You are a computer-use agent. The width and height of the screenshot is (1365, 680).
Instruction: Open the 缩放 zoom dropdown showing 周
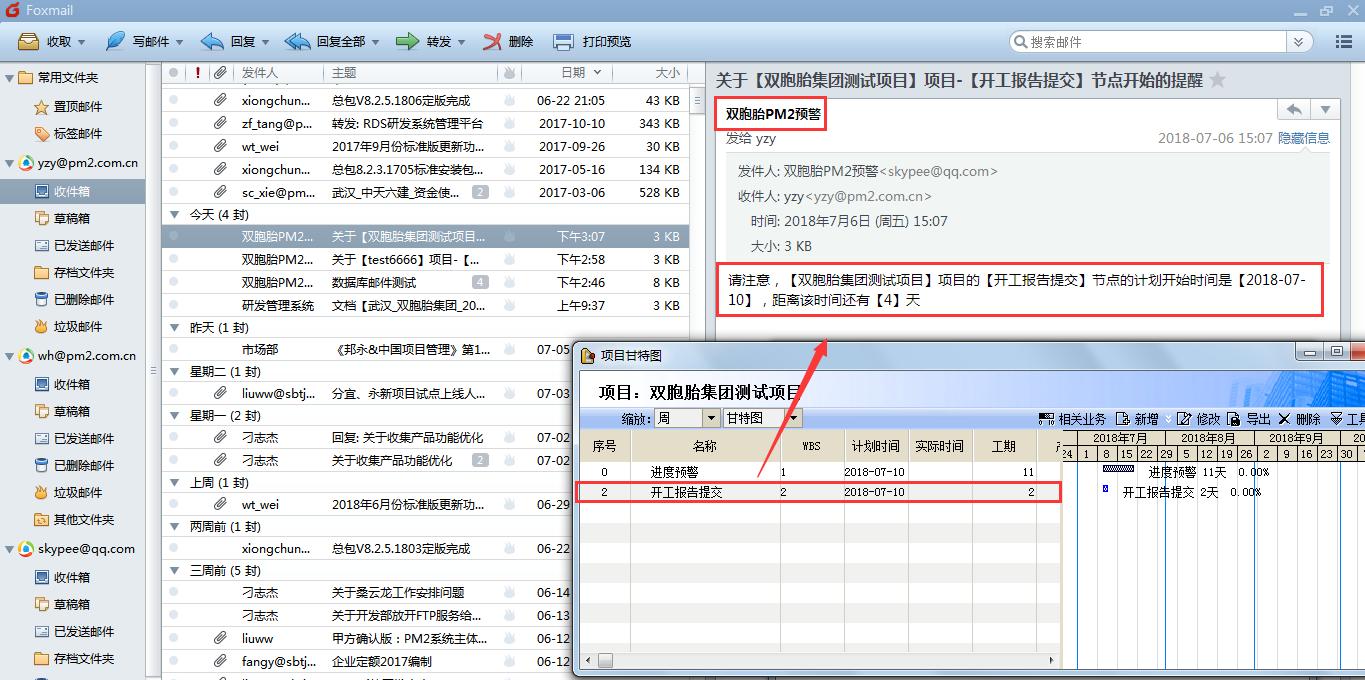tap(711, 418)
